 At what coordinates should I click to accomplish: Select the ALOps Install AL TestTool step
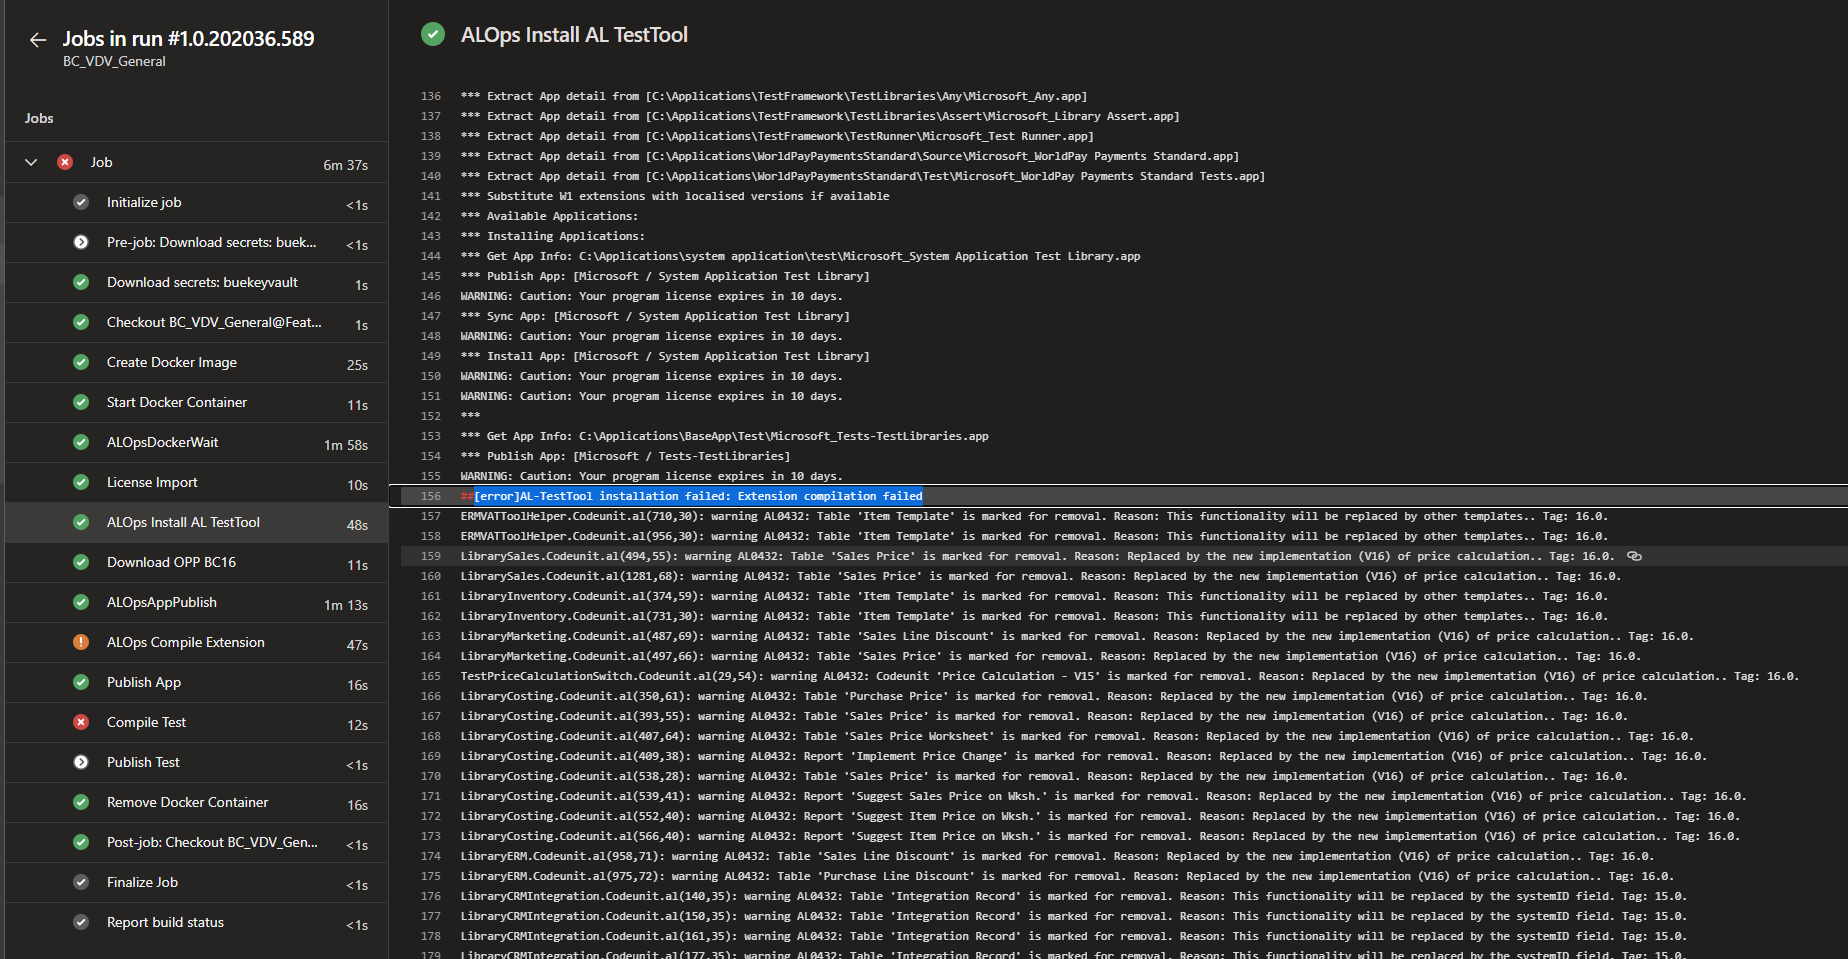coord(196,522)
